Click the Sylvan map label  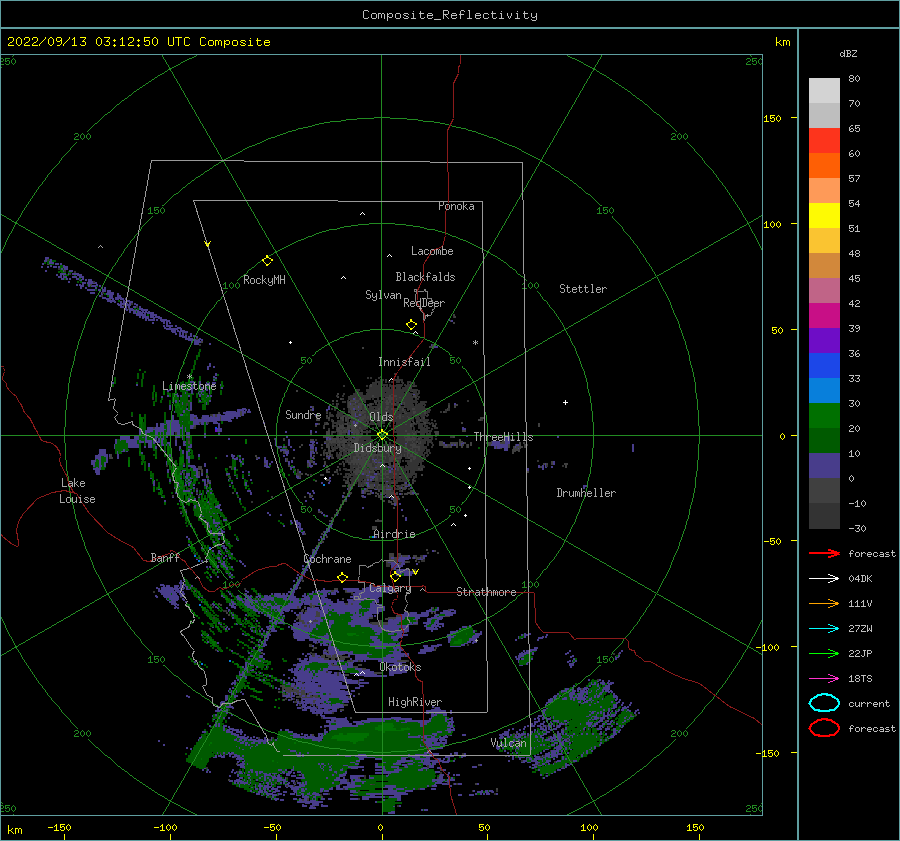(x=383, y=295)
